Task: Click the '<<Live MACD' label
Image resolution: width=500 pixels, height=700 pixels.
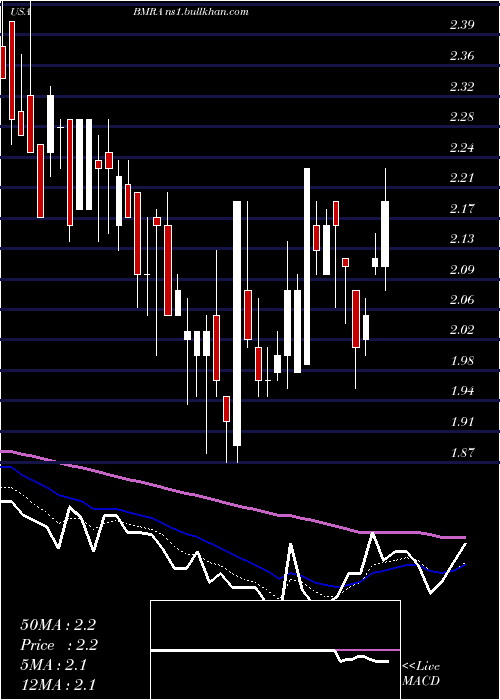Action: (x=421, y=674)
